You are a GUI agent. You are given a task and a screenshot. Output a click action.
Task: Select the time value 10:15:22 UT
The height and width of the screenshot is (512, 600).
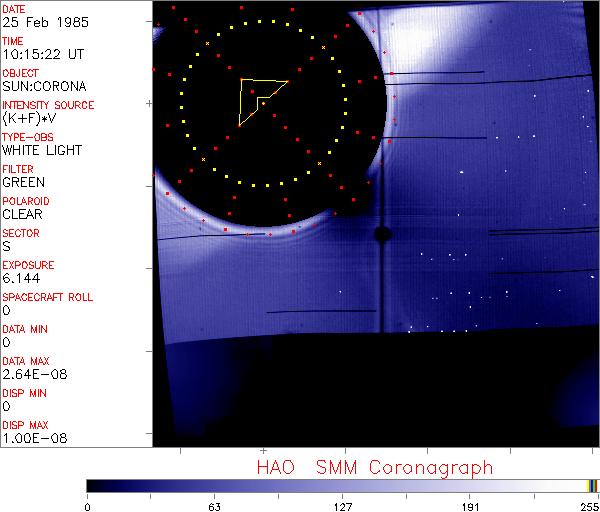(41, 54)
